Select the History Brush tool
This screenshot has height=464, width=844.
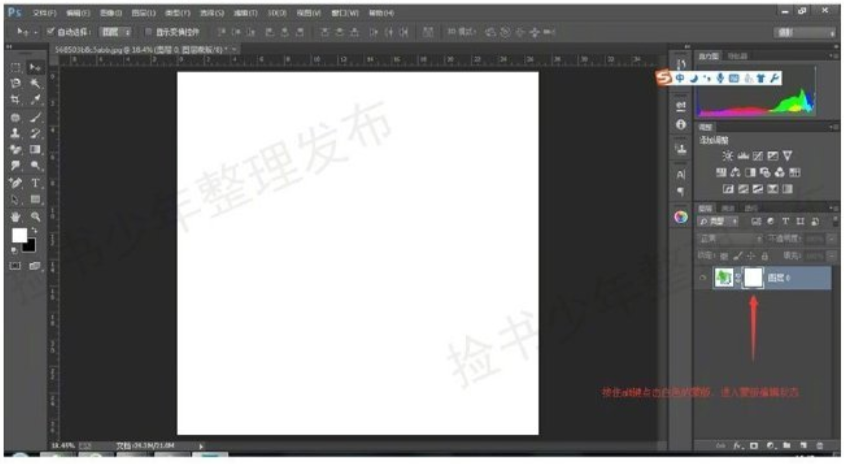[x=35, y=133]
